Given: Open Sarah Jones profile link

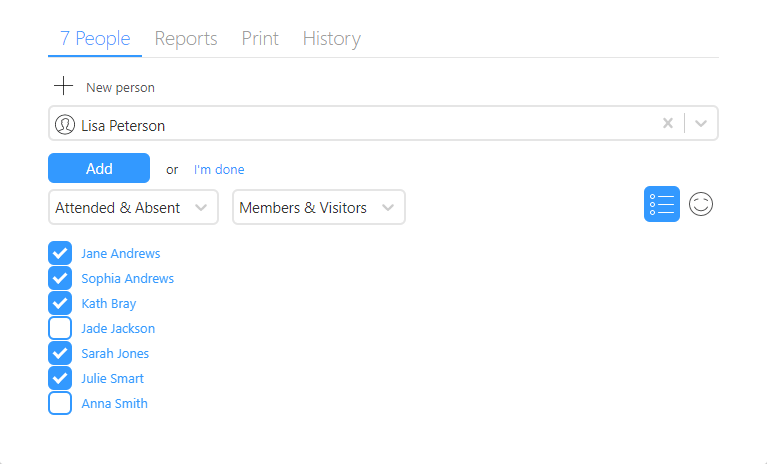Looking at the screenshot, I should point(115,354).
